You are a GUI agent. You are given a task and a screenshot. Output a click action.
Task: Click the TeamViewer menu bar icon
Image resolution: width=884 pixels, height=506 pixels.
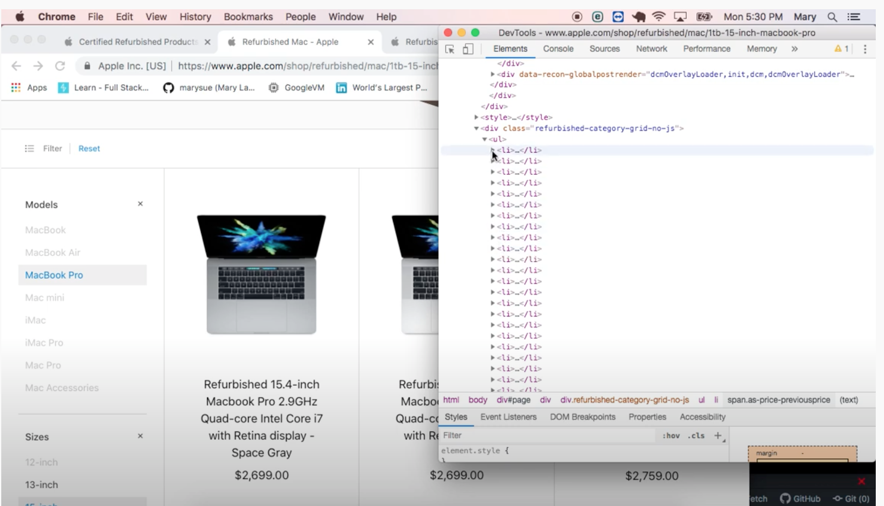(x=618, y=16)
